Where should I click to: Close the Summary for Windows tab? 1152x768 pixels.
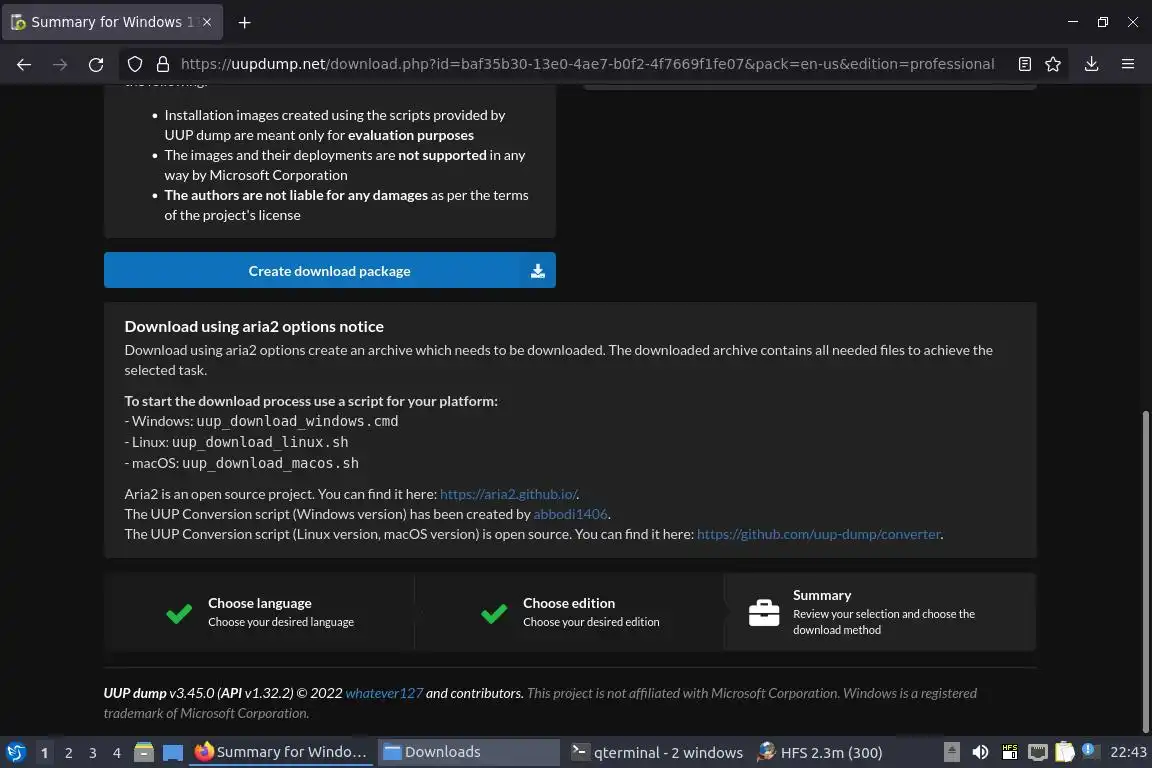pos(207,22)
